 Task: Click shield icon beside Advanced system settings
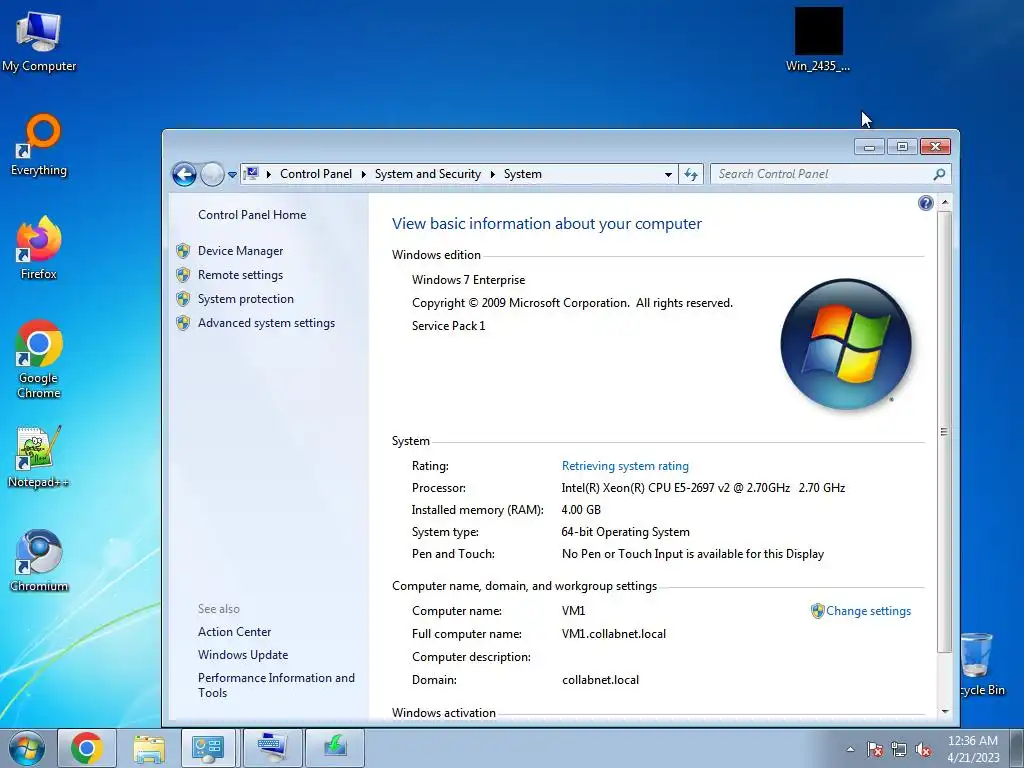tap(184, 323)
